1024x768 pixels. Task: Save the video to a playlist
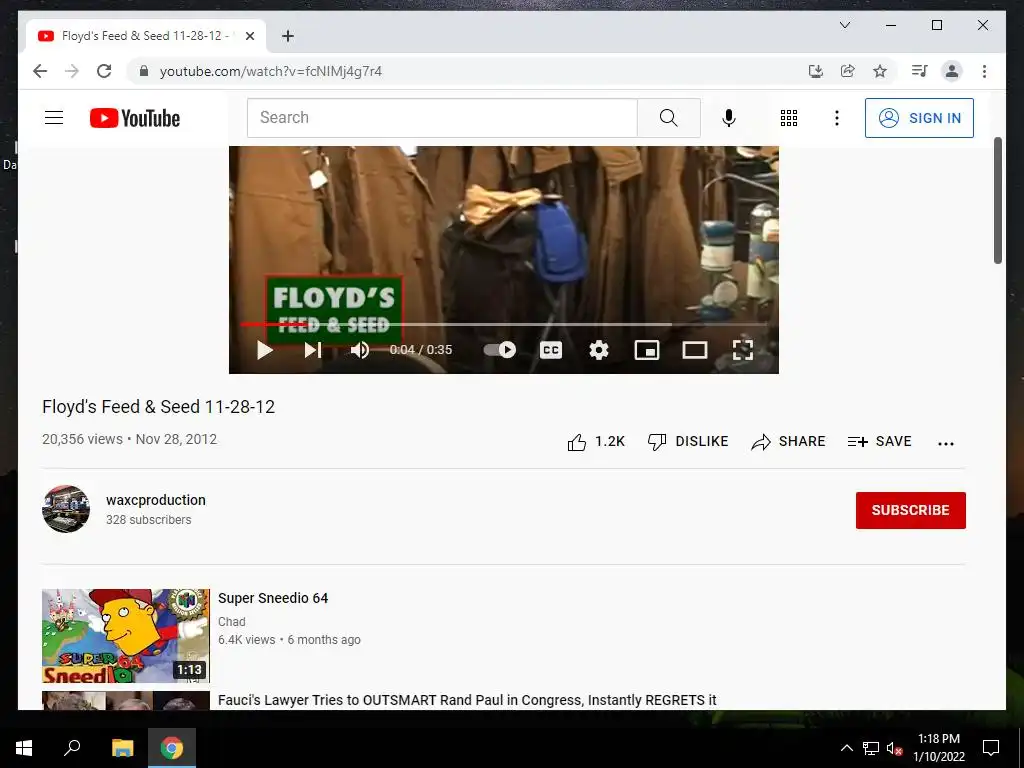pyautogui.click(x=880, y=442)
